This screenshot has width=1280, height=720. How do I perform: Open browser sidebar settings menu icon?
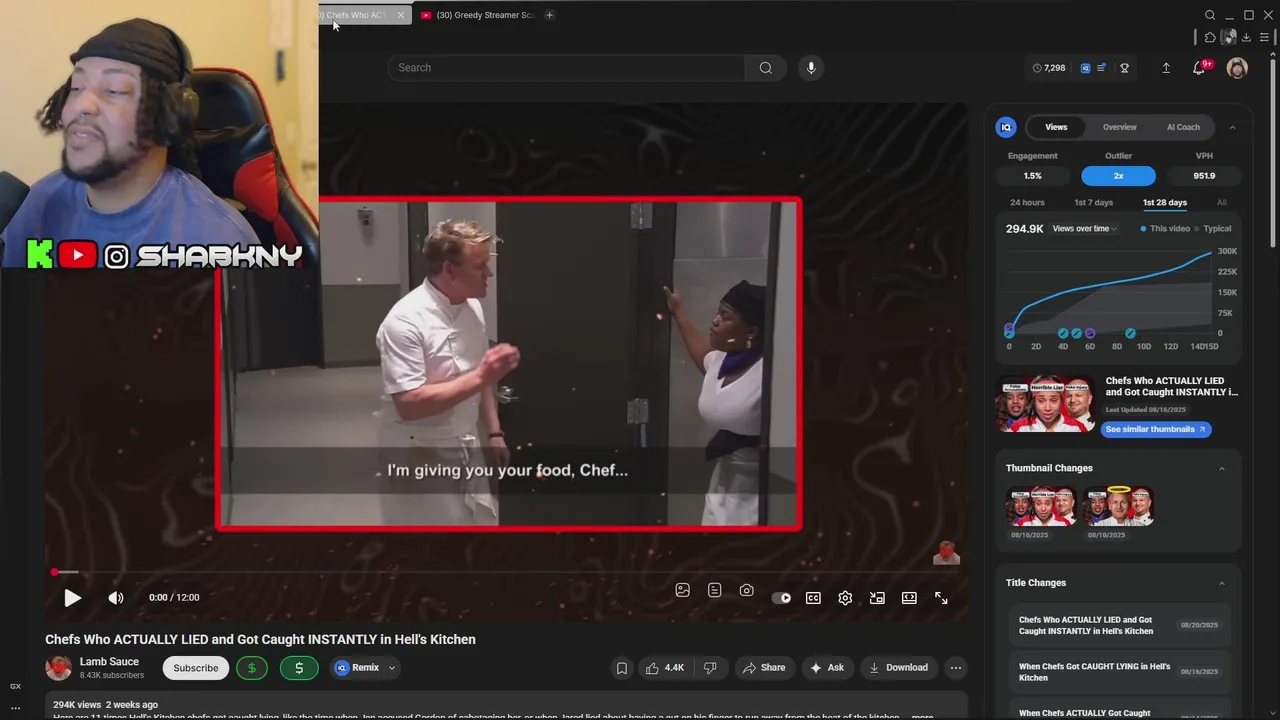pyautogui.click(x=1265, y=37)
